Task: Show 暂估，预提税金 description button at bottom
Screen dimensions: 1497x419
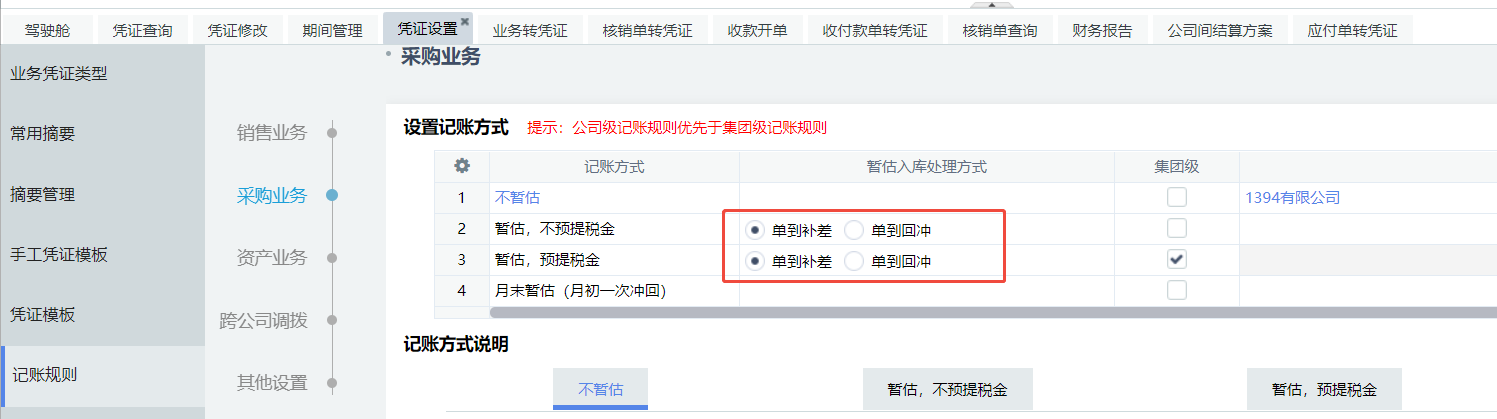Action: click(x=1324, y=389)
